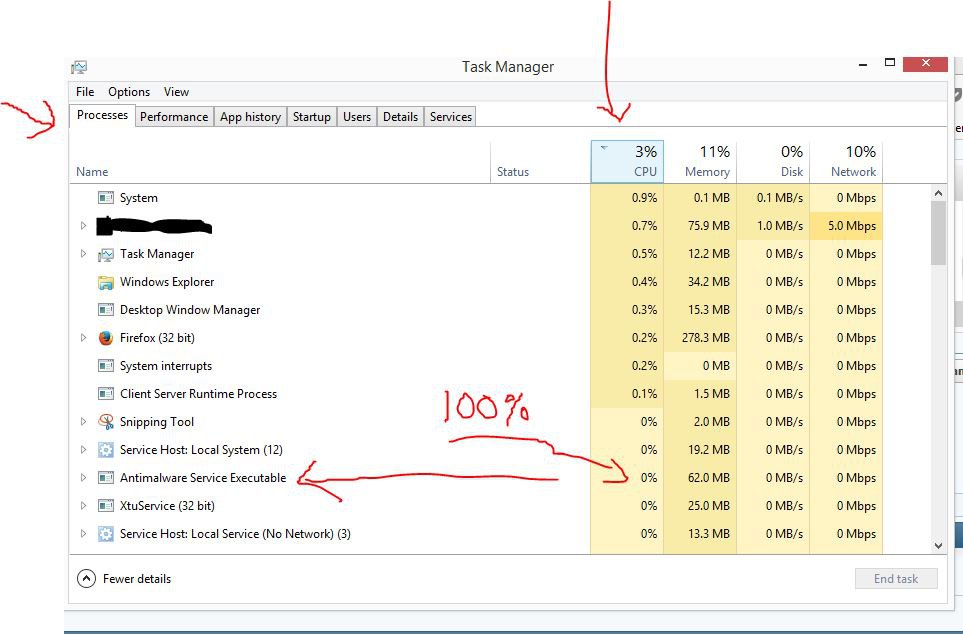Click the process list scrollbar thumb

[x=938, y=233]
